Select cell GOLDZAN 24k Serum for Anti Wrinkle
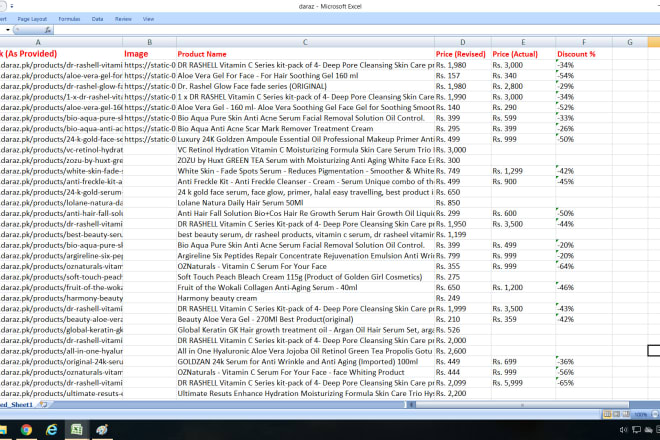660x440 pixels. 305,361
